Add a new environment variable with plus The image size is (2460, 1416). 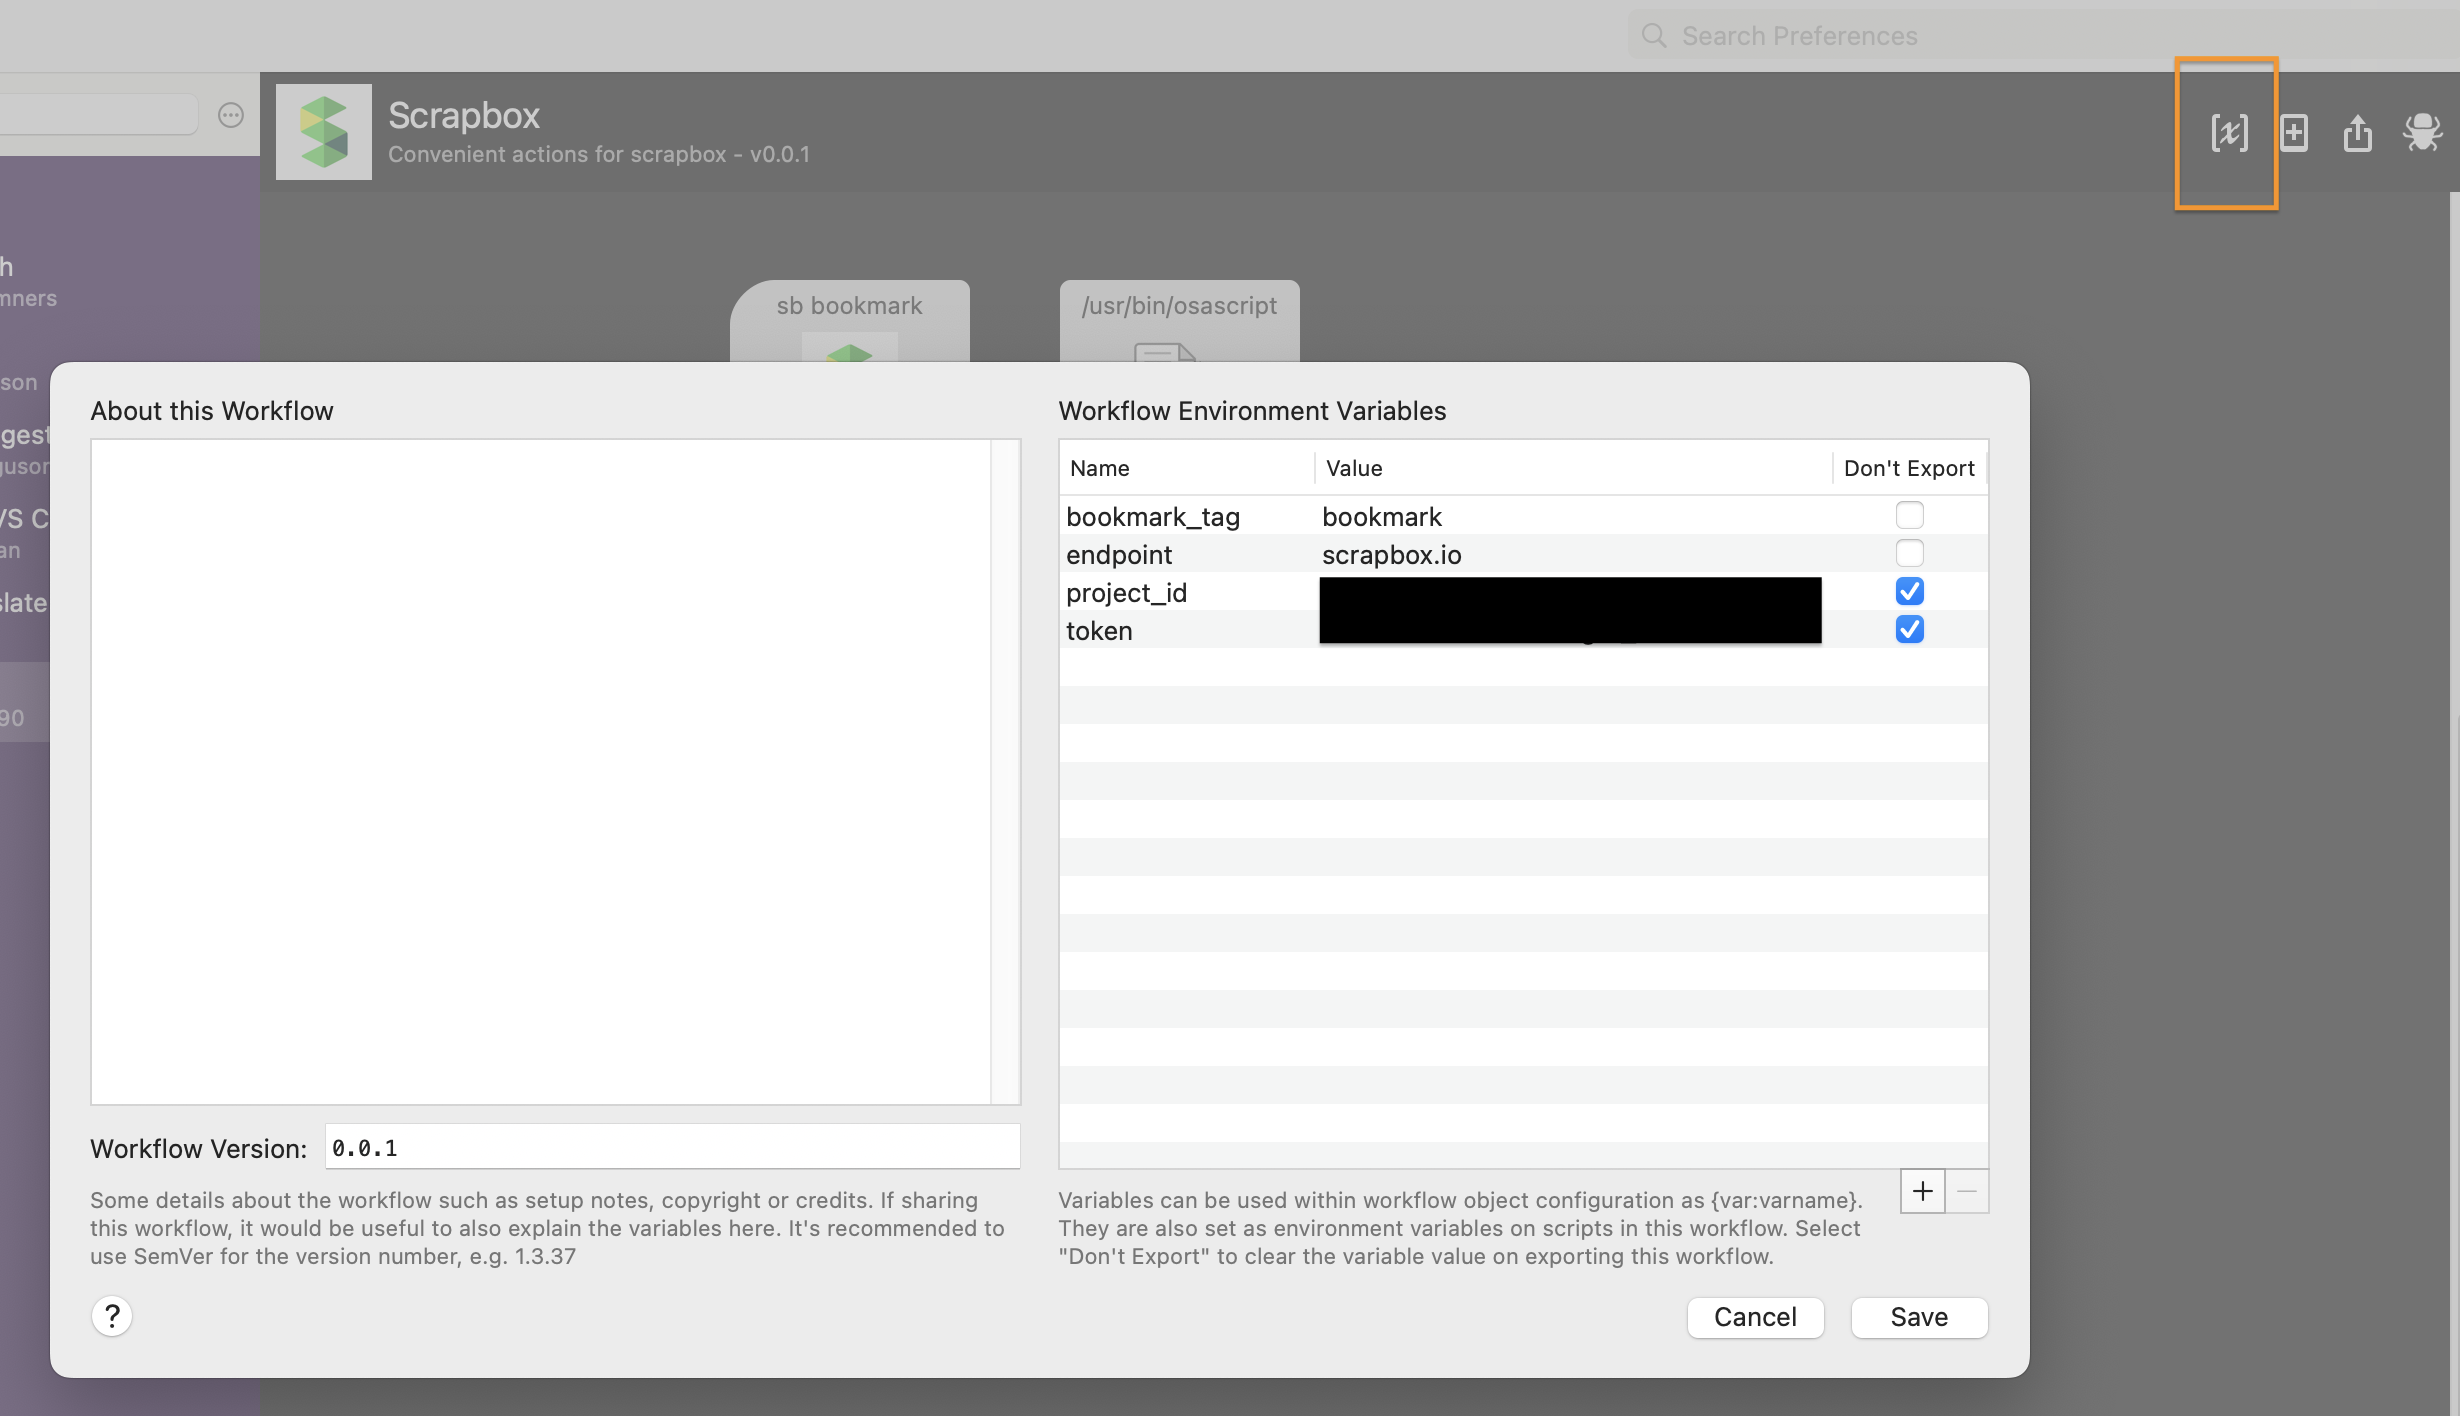pos(1922,1191)
